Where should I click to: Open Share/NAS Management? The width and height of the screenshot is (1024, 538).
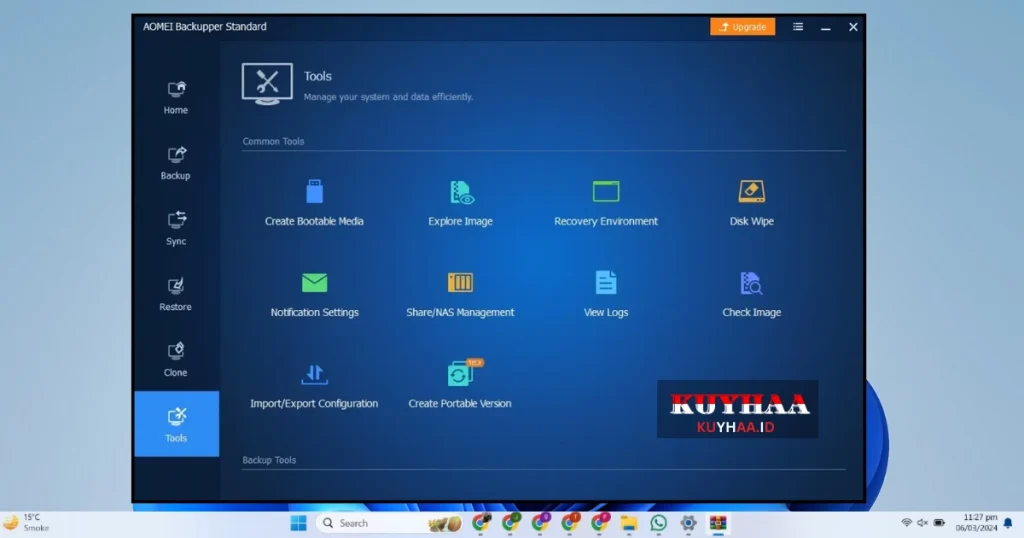coord(460,294)
